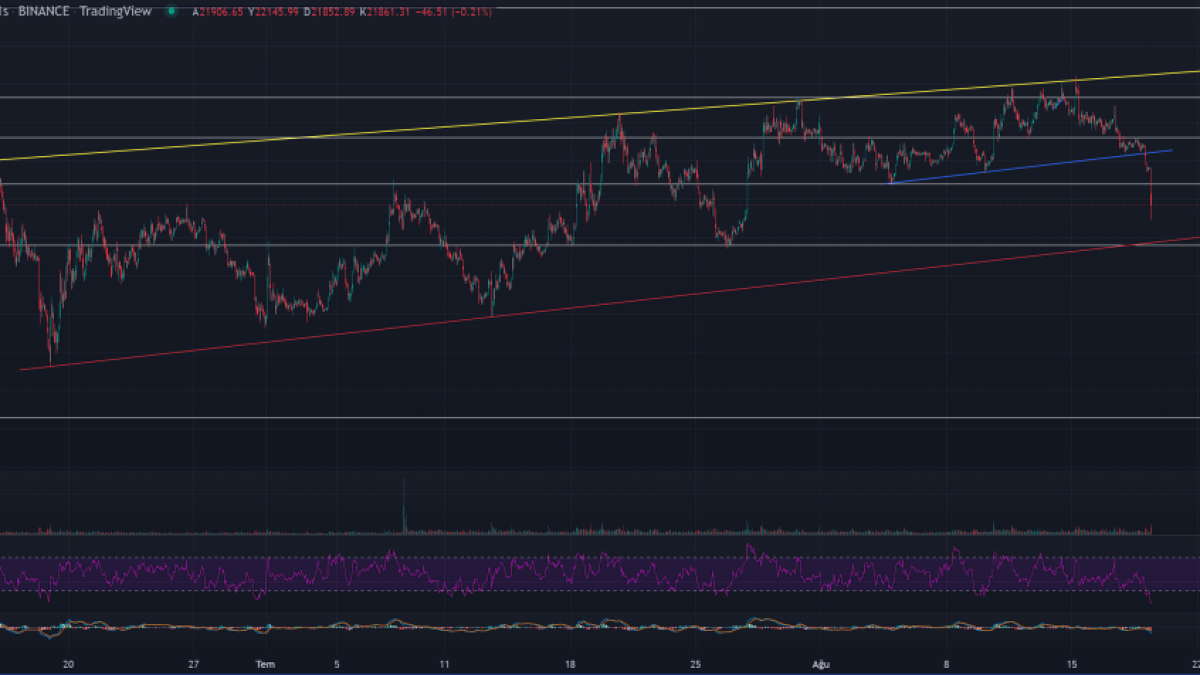Select the purple RSI indicator line
This screenshot has height=675, width=1200.
600,575
